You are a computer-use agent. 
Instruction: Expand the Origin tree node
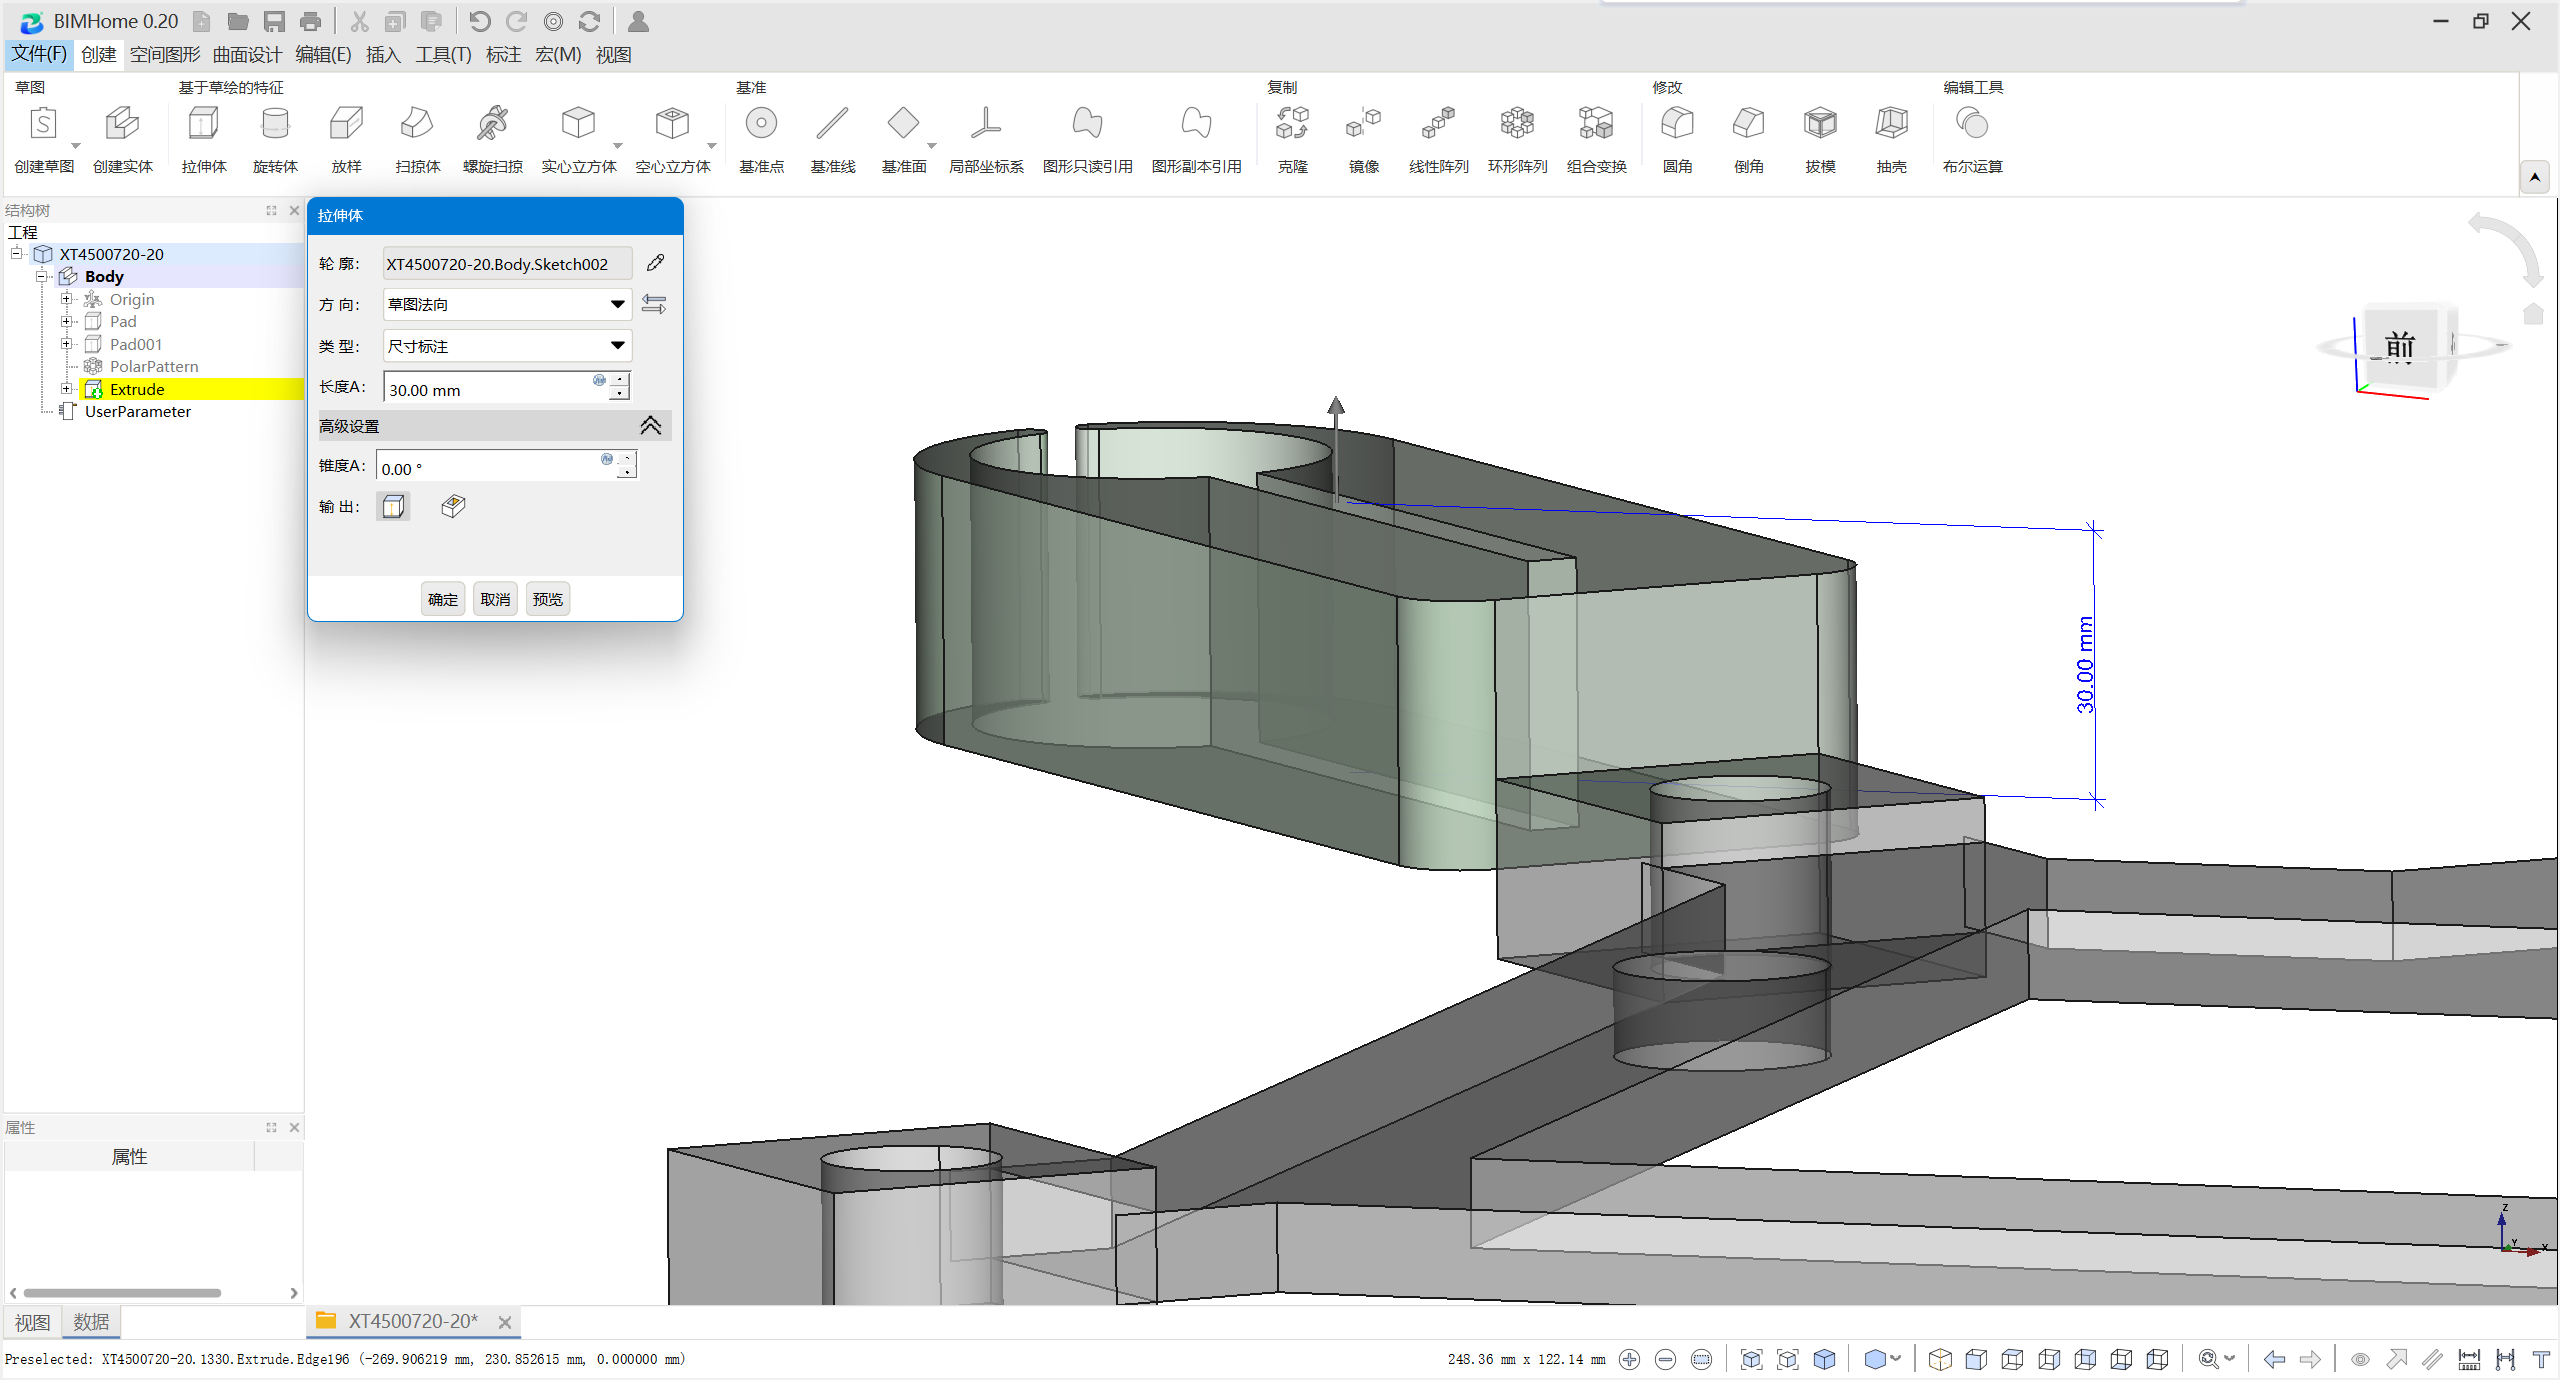[66, 299]
